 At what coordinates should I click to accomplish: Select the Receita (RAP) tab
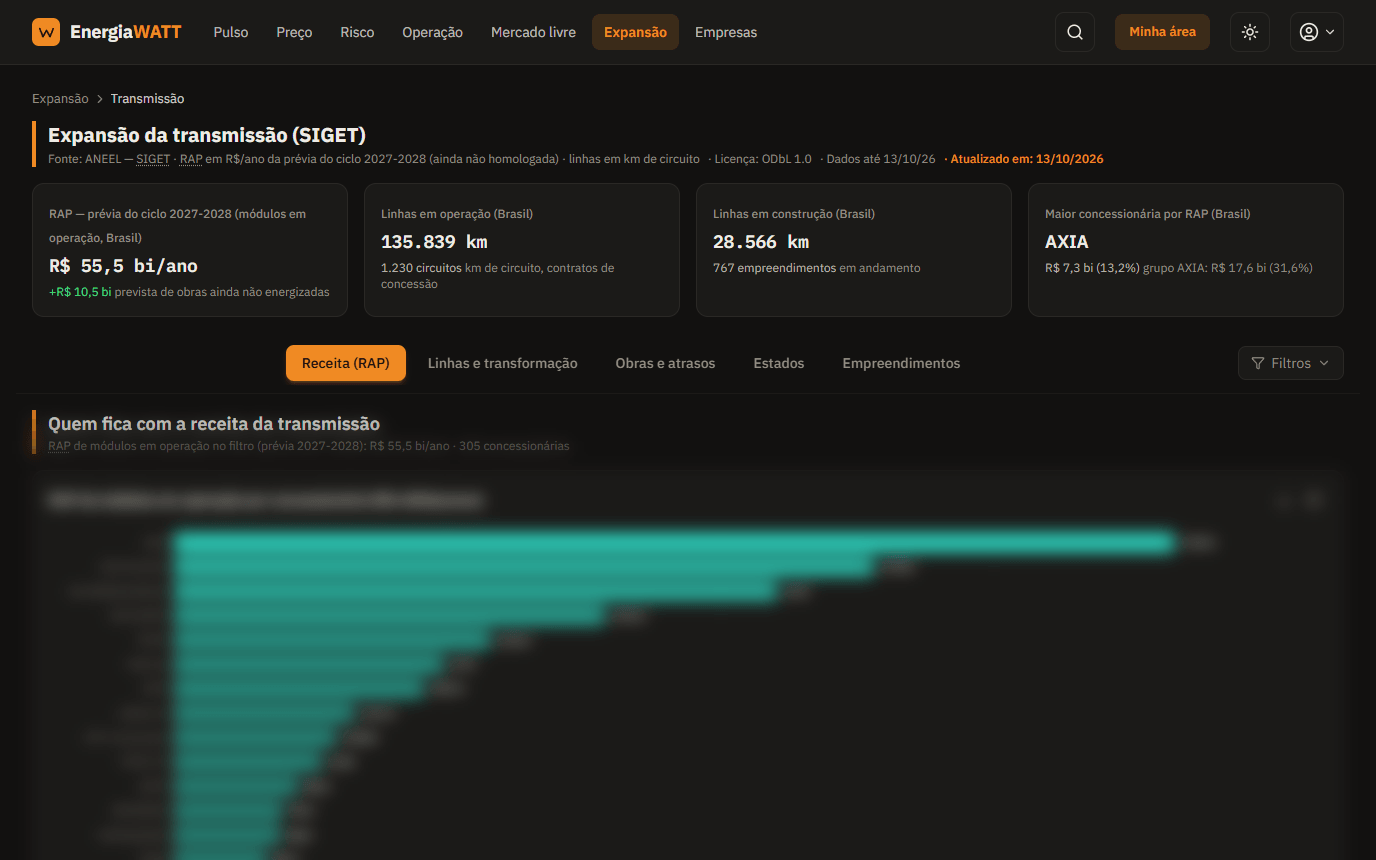point(346,363)
